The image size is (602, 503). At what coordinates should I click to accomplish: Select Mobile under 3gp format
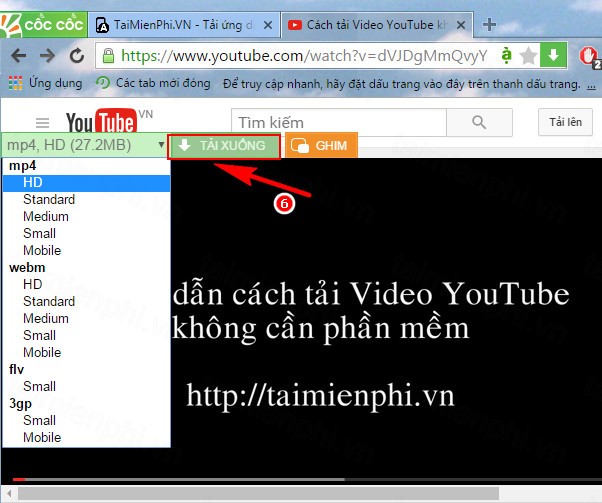tap(86, 437)
